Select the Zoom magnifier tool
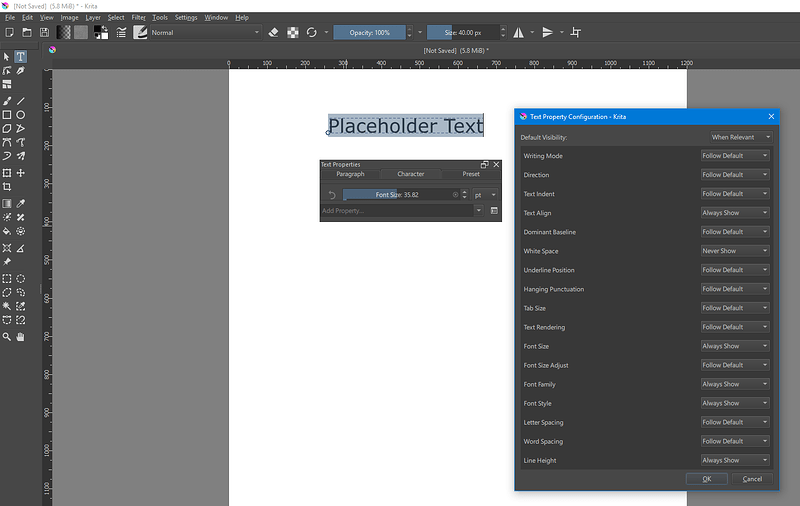The image size is (800, 506). [x=7, y=337]
